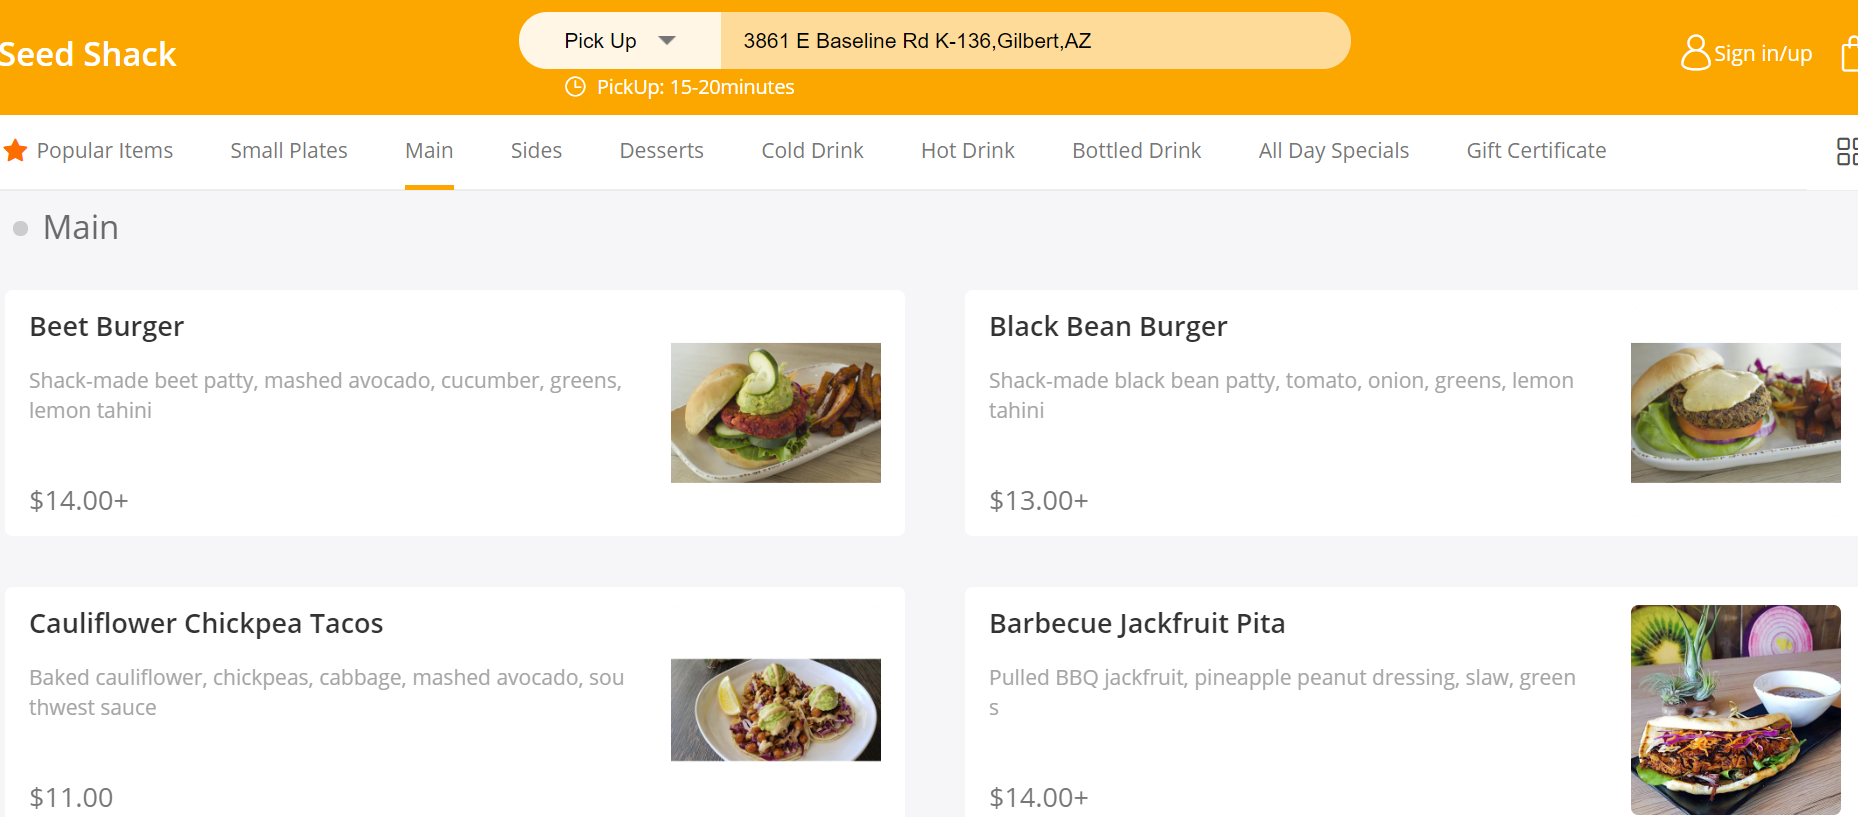Click the Seed Shack logo text
The width and height of the screenshot is (1858, 817).
(88, 54)
